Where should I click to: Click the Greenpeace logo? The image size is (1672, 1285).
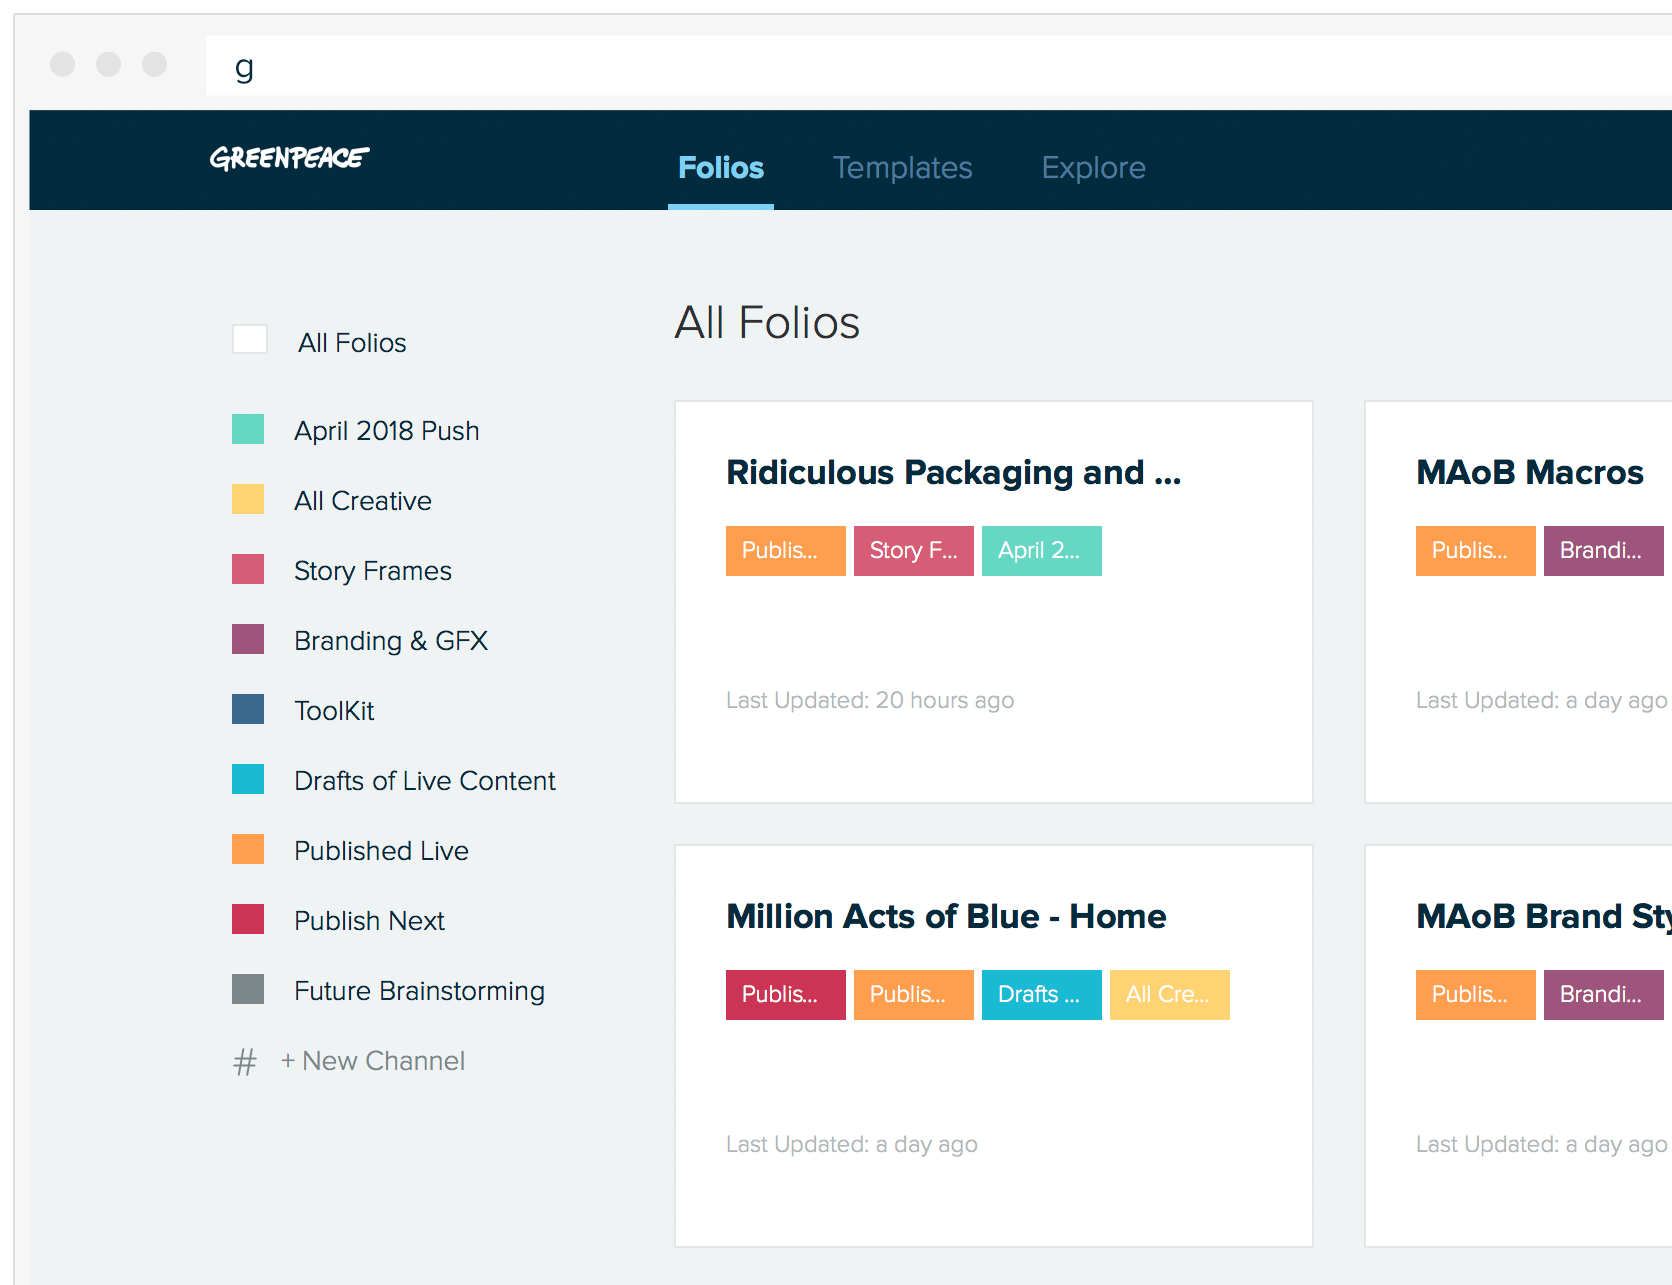[289, 158]
